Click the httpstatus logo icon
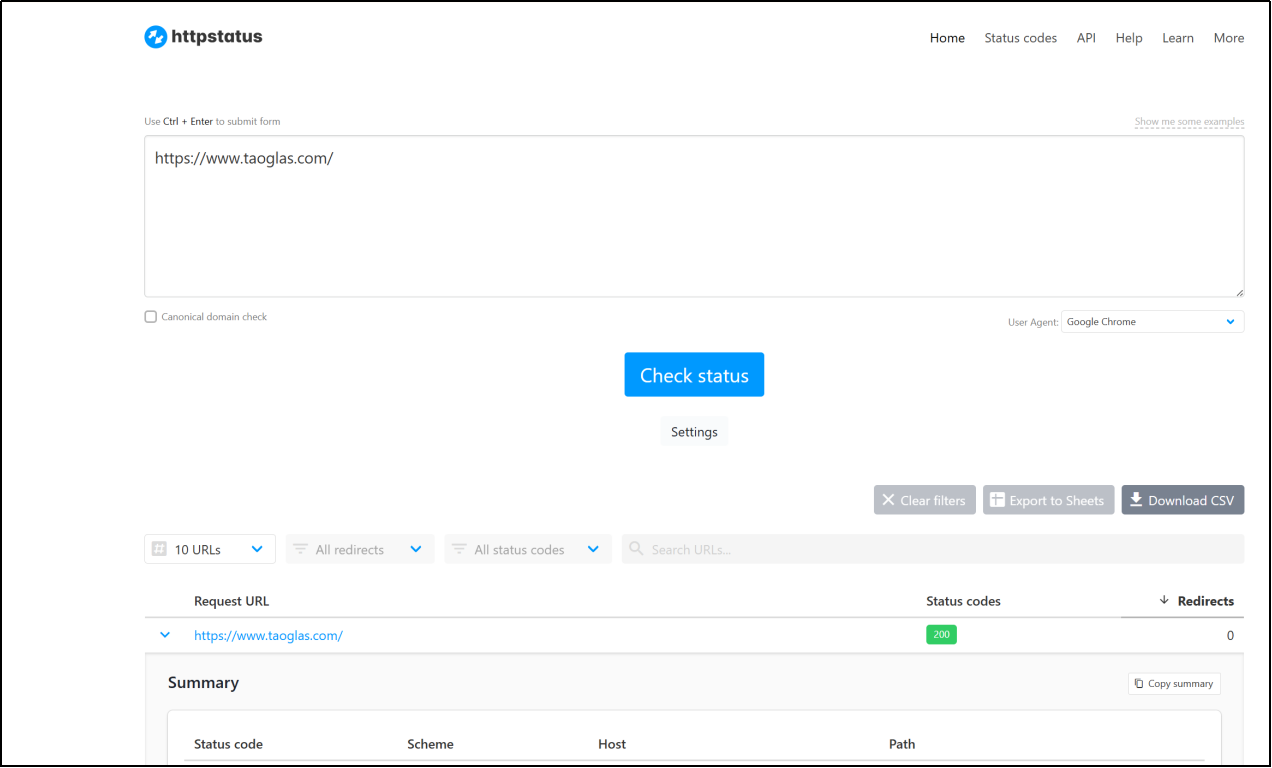 pos(155,37)
